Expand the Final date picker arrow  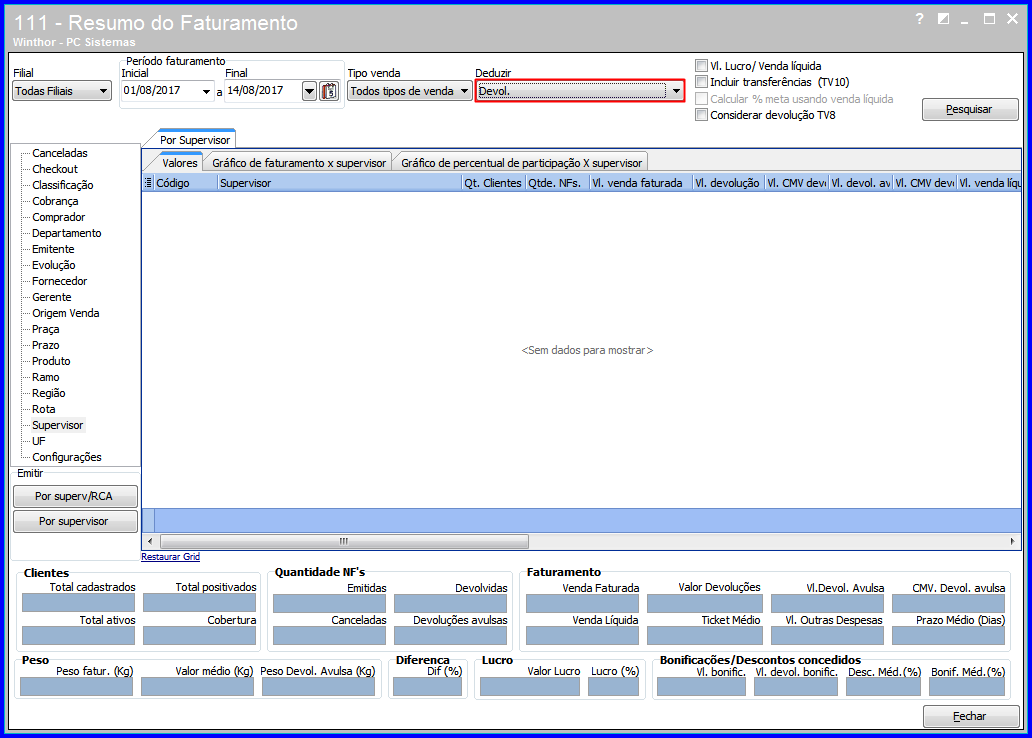pyautogui.click(x=309, y=91)
